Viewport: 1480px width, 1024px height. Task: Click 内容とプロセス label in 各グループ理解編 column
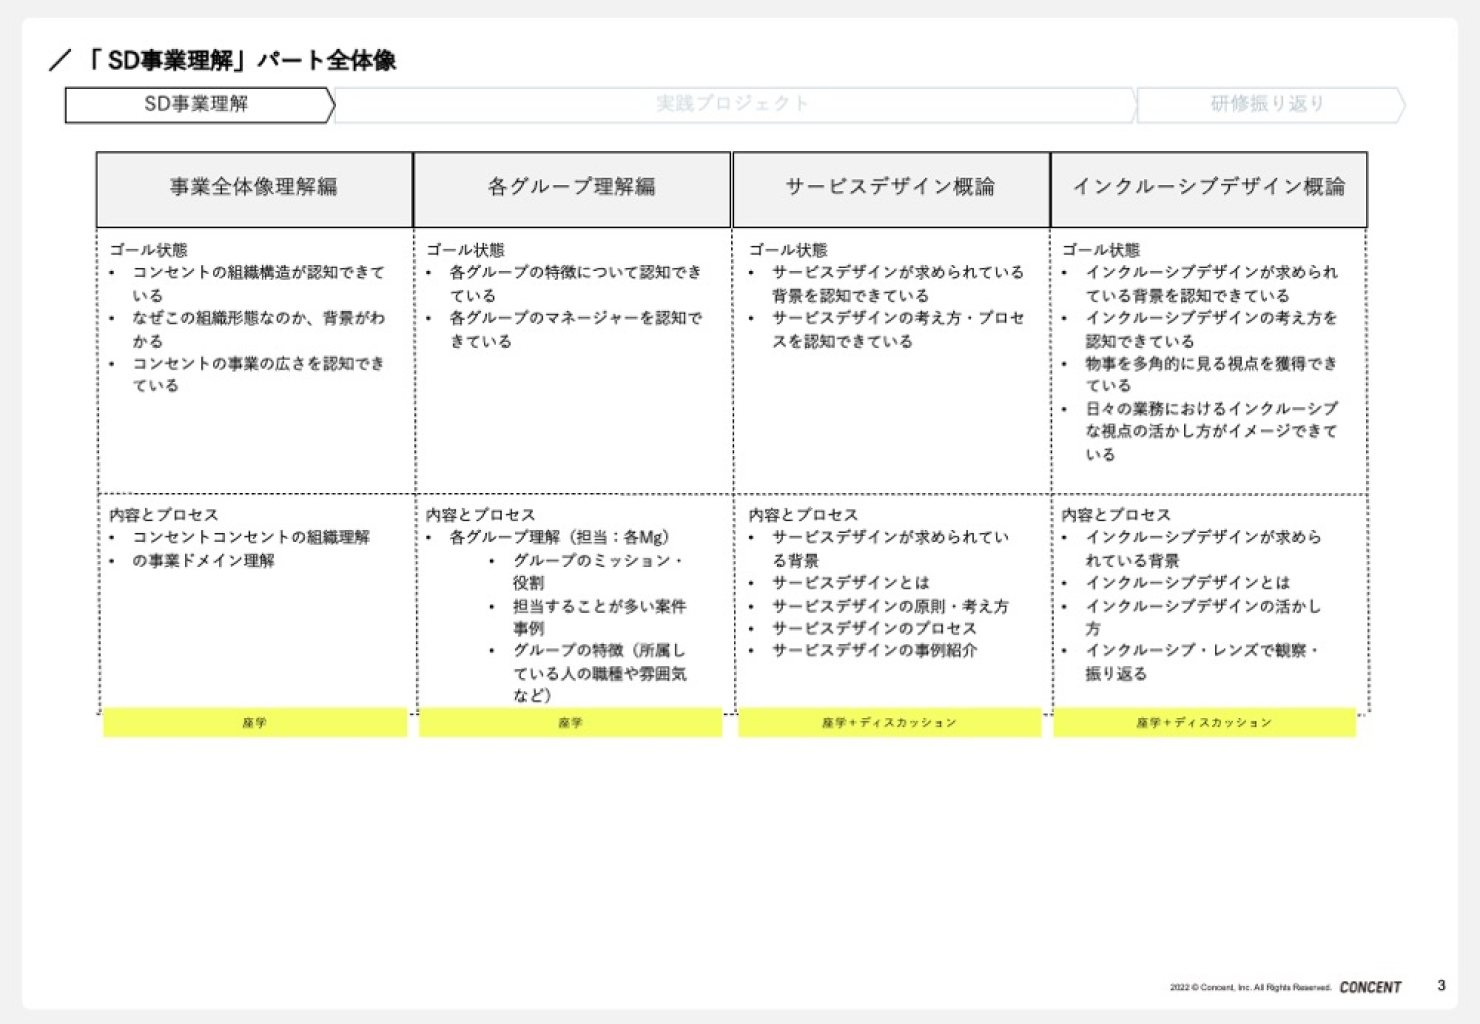coord(480,515)
